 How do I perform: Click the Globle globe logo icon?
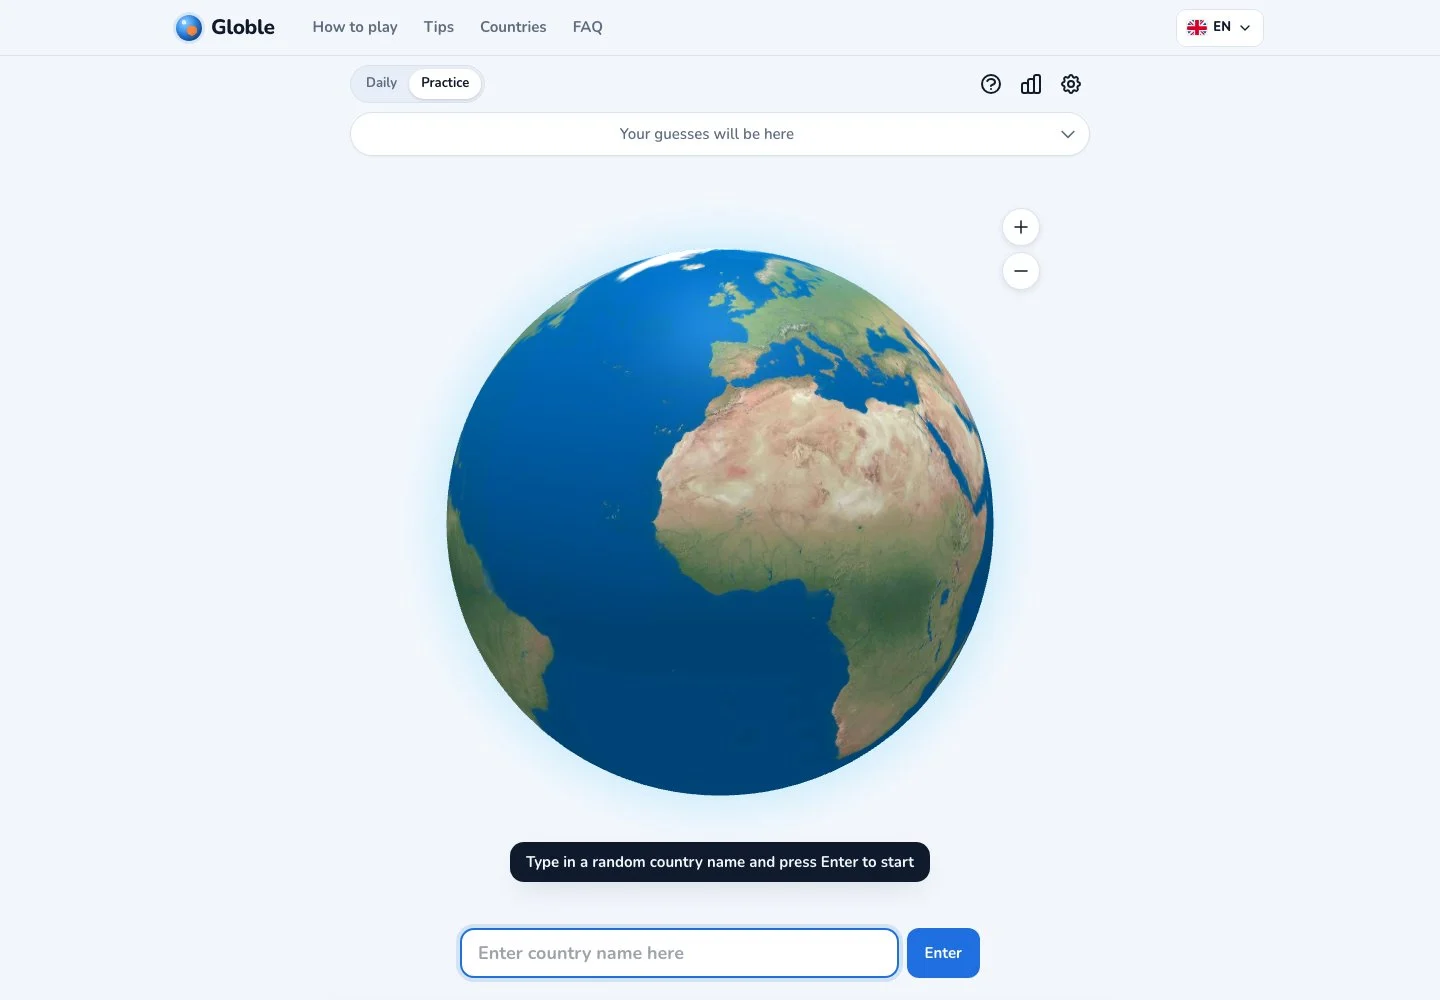[188, 27]
